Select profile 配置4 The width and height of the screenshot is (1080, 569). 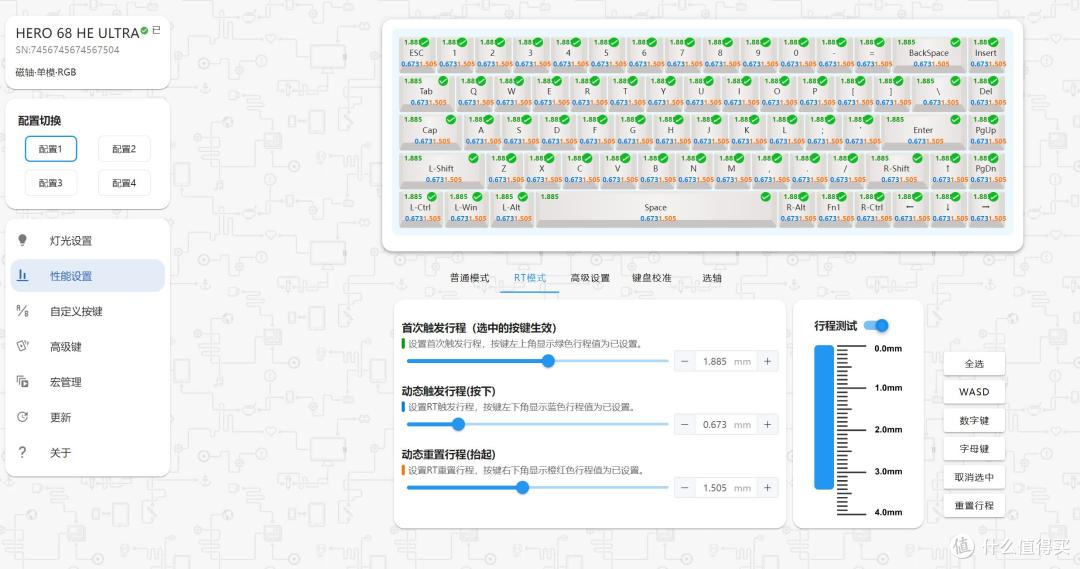[124, 183]
